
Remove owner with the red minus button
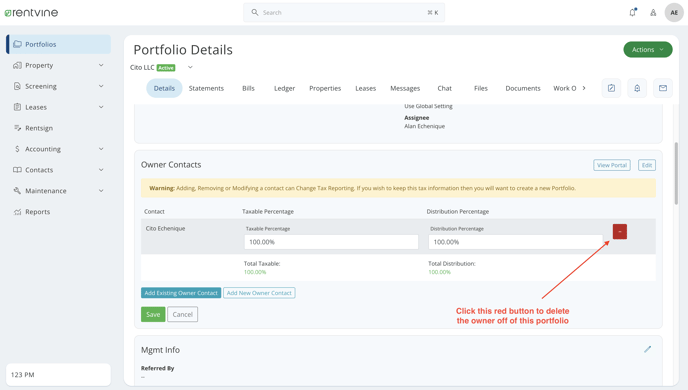pos(620,232)
